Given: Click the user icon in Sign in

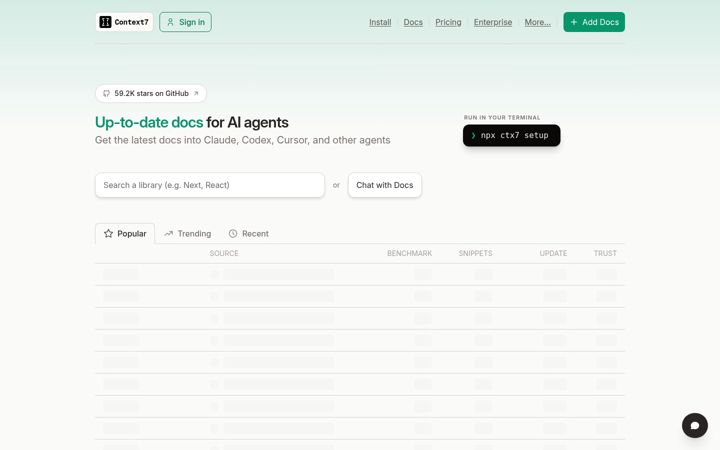Looking at the screenshot, I should click(x=170, y=22).
